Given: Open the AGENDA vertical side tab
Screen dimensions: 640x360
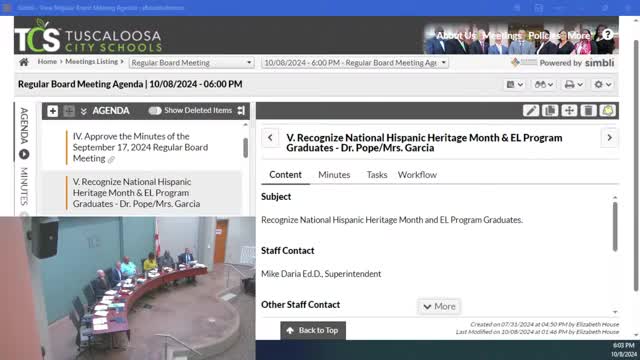Looking at the screenshot, I should click(x=24, y=126).
